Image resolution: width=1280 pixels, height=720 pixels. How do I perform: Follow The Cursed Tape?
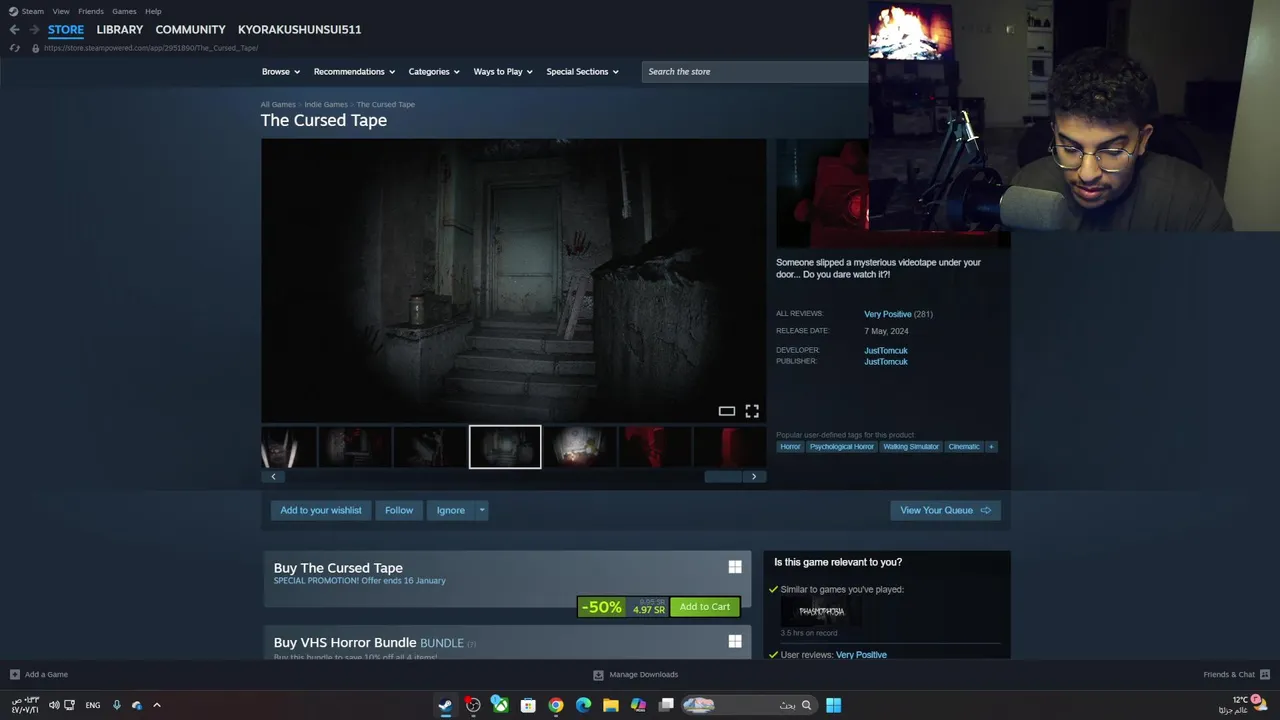[399, 510]
